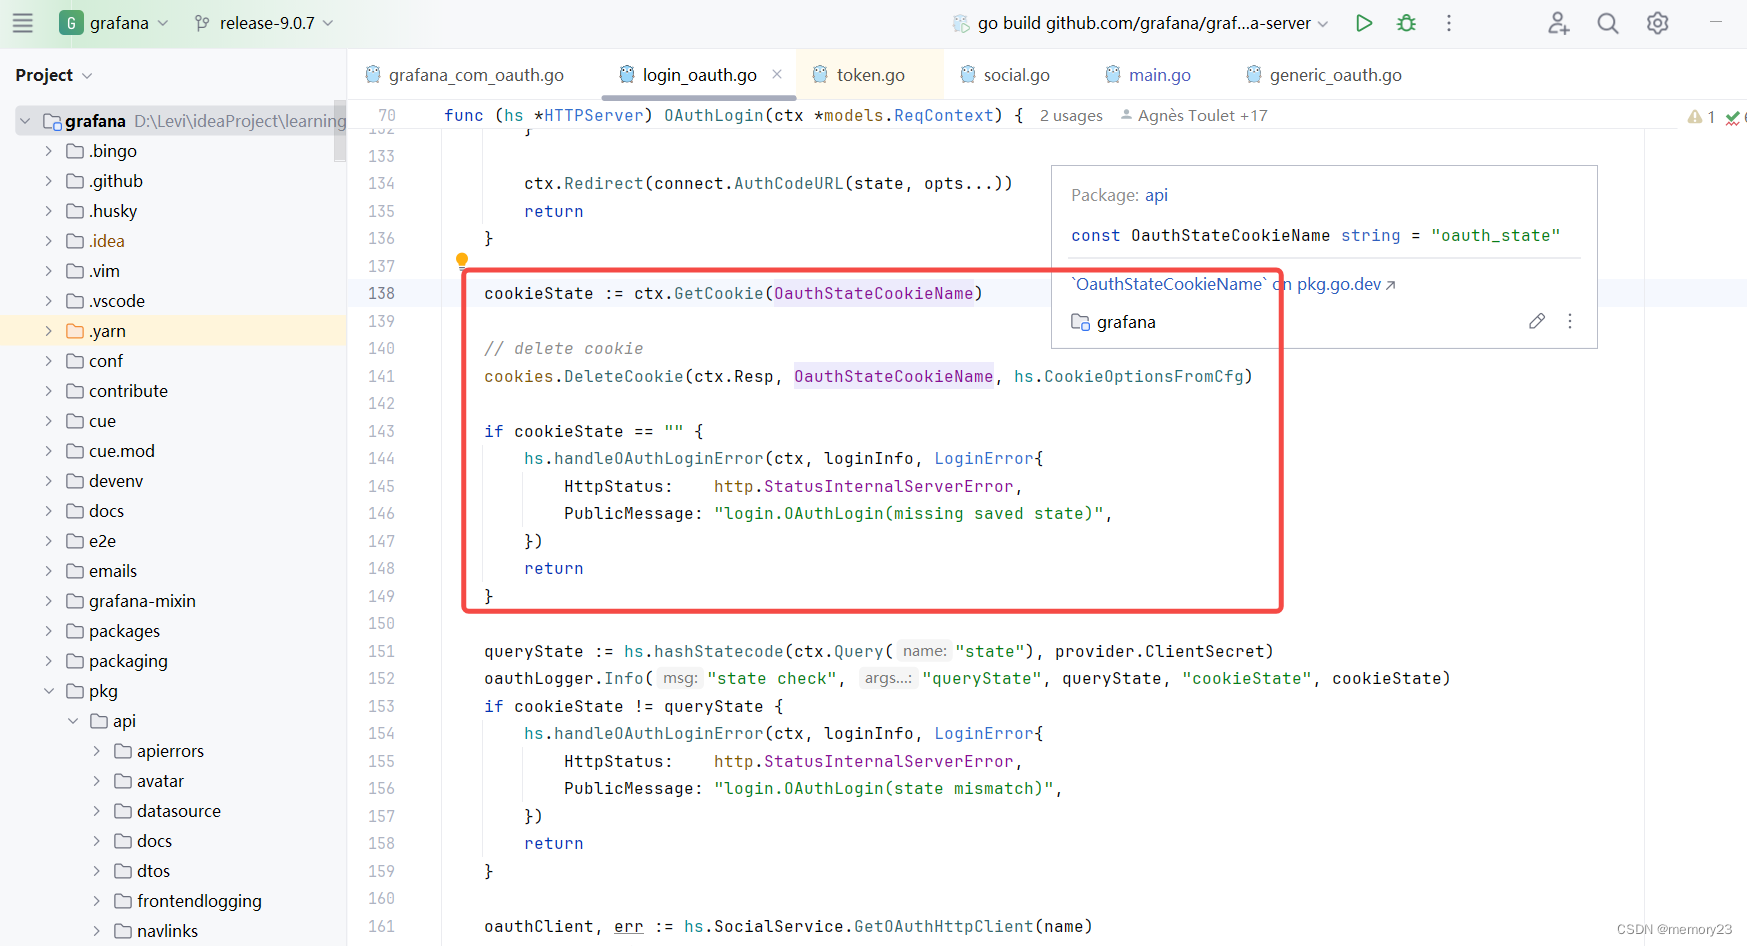Click edit pencil in documentation popup
The image size is (1747, 946).
pos(1537,321)
